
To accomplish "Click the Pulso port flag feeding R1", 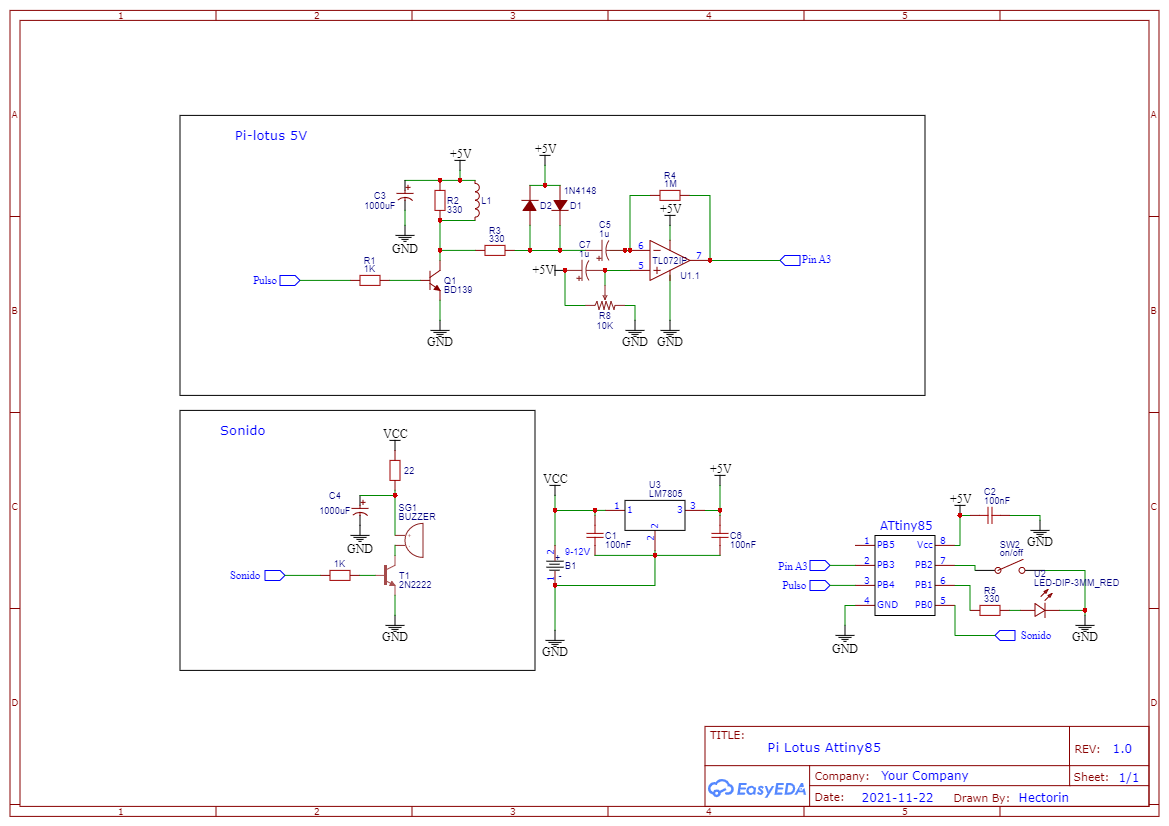I will pyautogui.click(x=289, y=280).
